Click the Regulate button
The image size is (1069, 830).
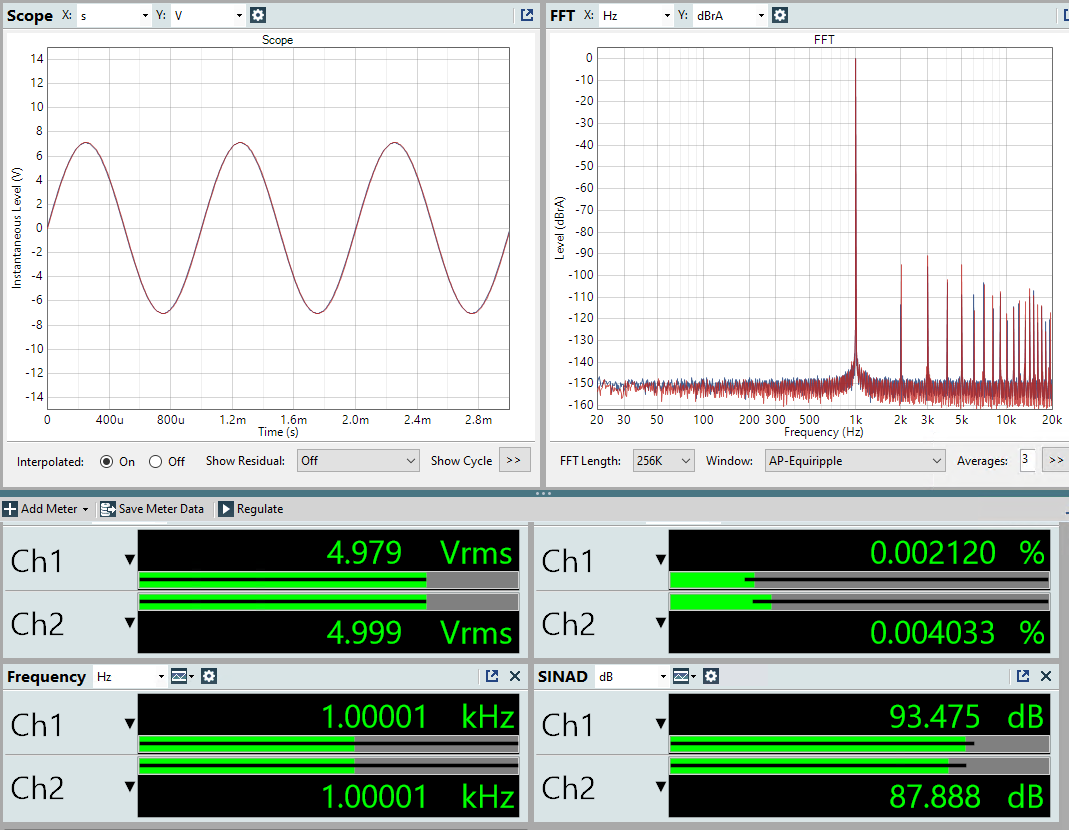(x=251, y=509)
